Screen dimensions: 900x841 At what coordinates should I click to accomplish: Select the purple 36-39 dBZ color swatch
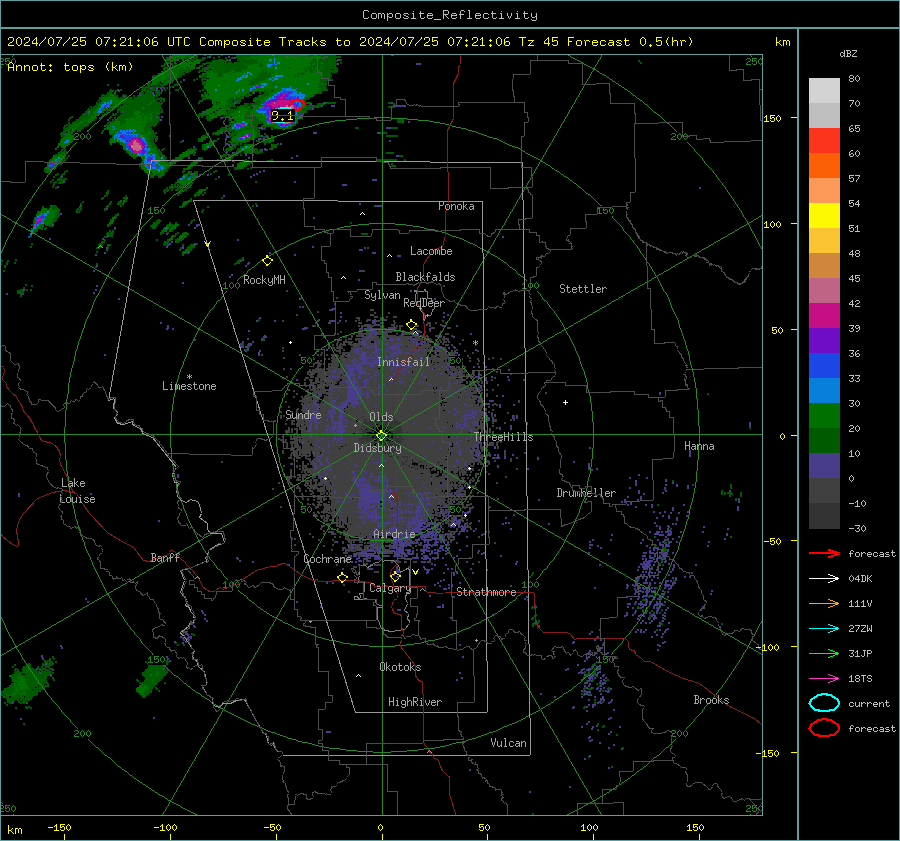click(824, 341)
